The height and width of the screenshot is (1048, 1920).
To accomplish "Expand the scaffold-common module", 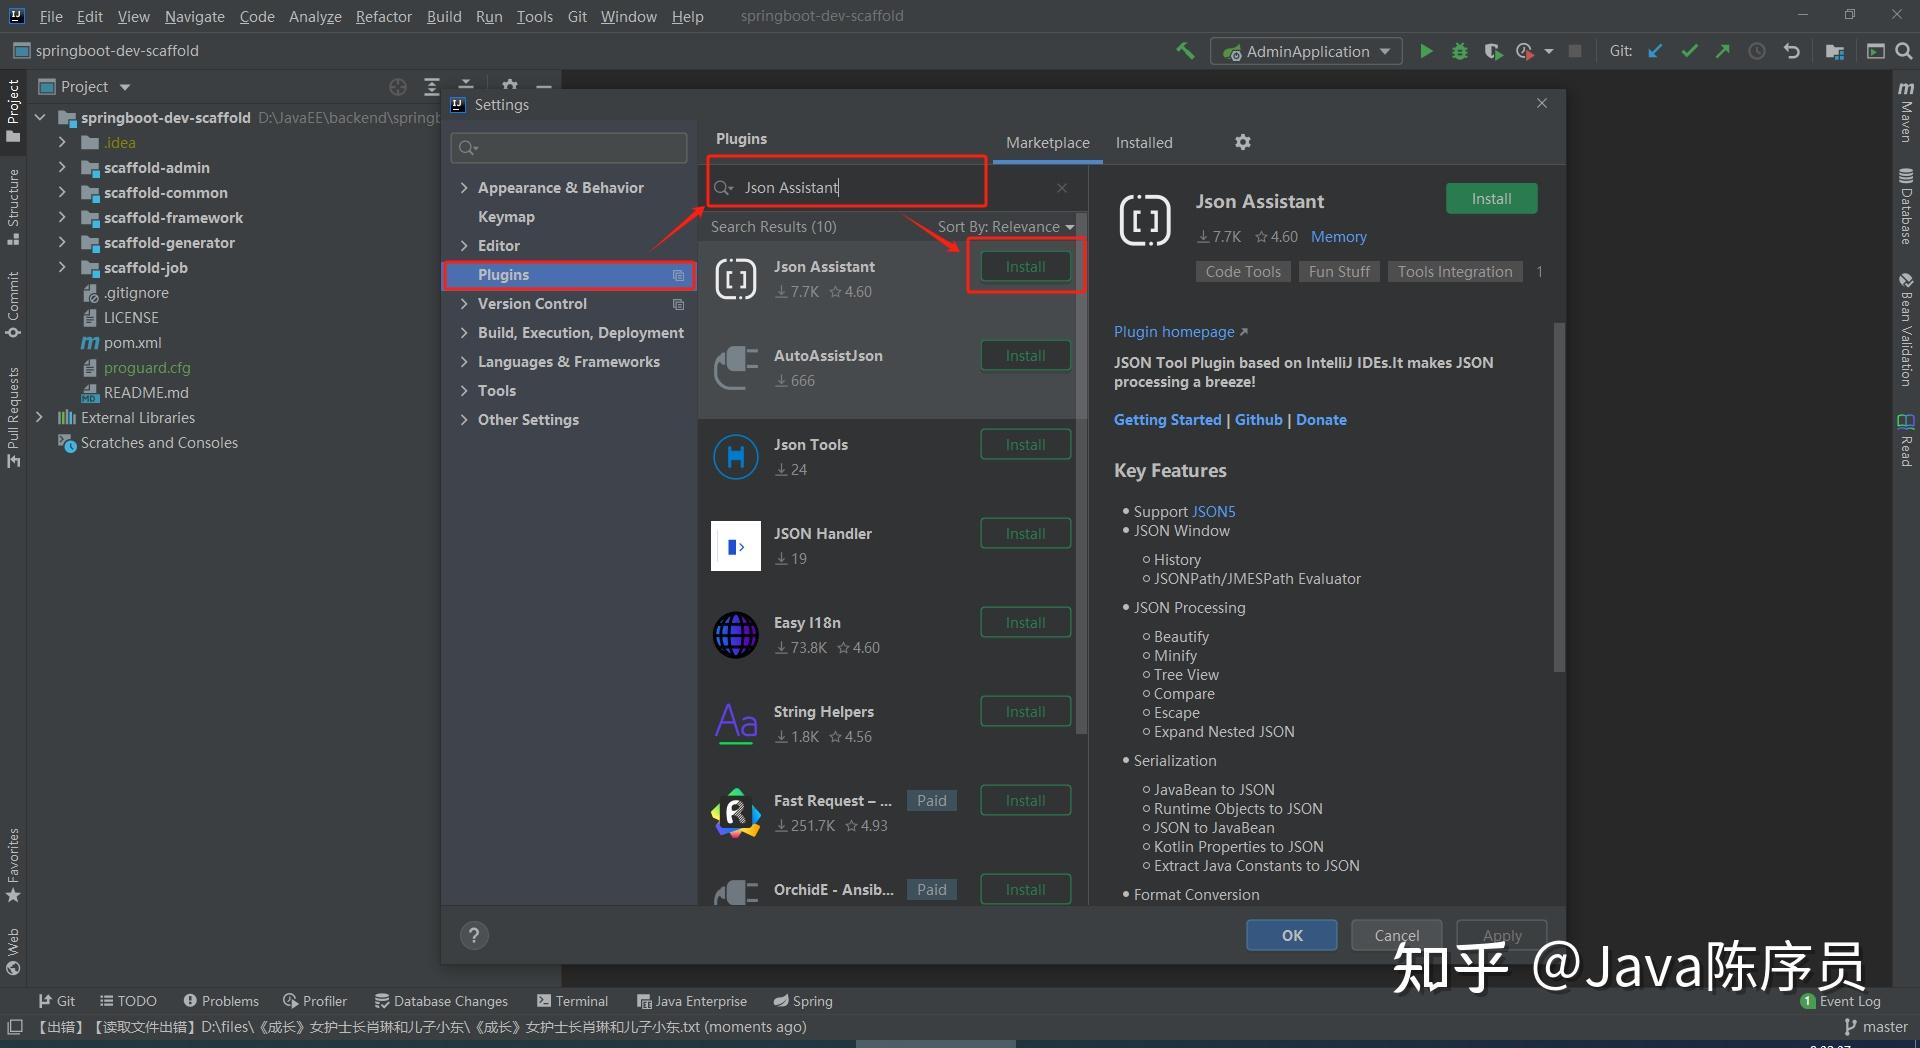I will pos(62,192).
